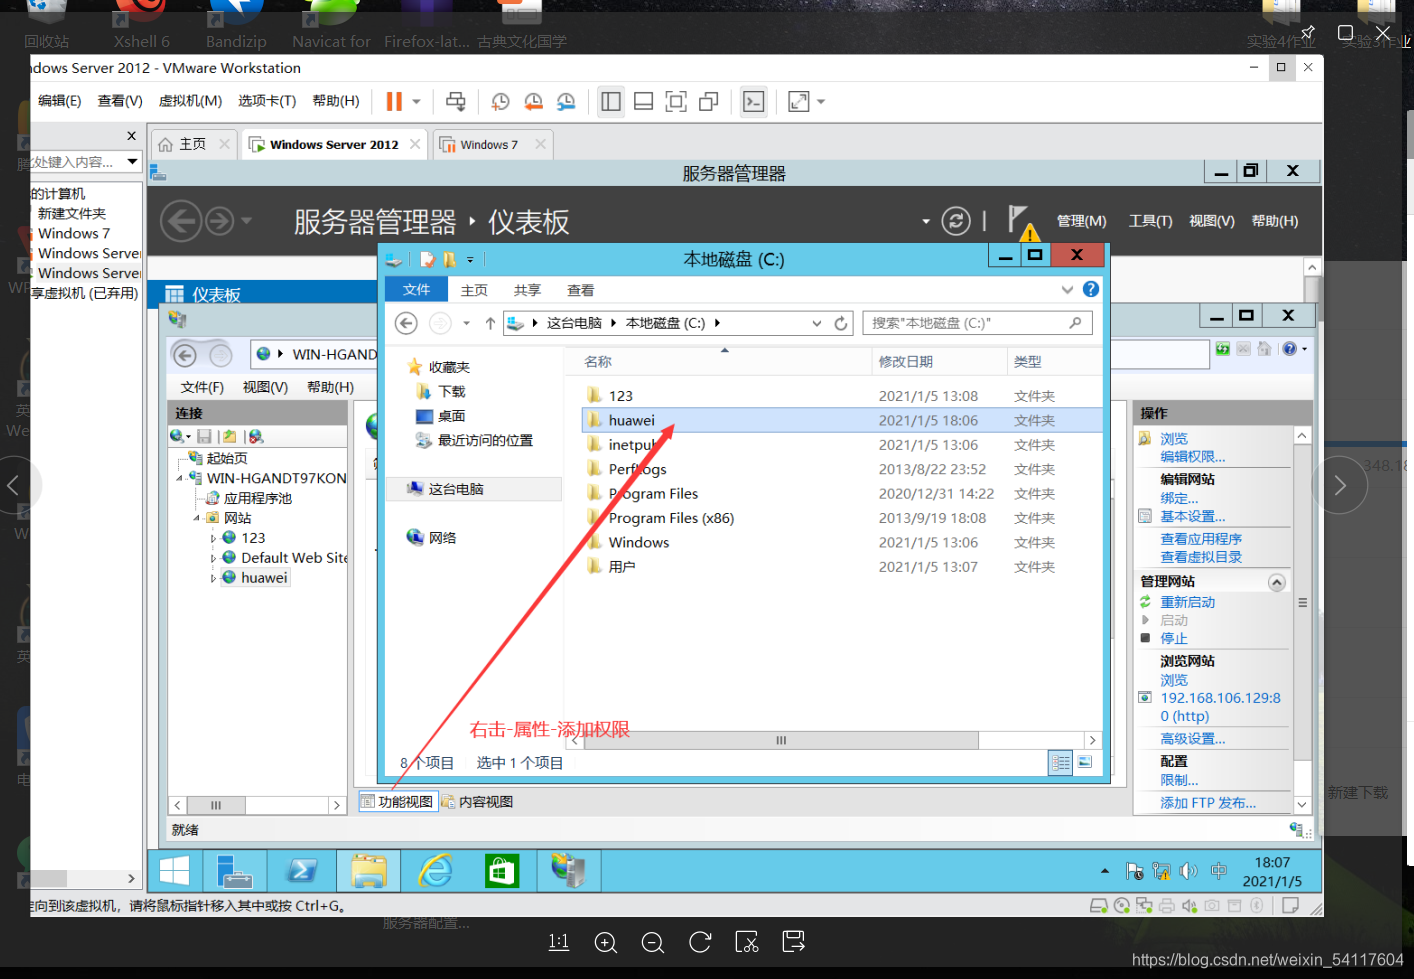Click 编辑权限... link in actions pane
The image size is (1414, 979).
pos(1192,457)
